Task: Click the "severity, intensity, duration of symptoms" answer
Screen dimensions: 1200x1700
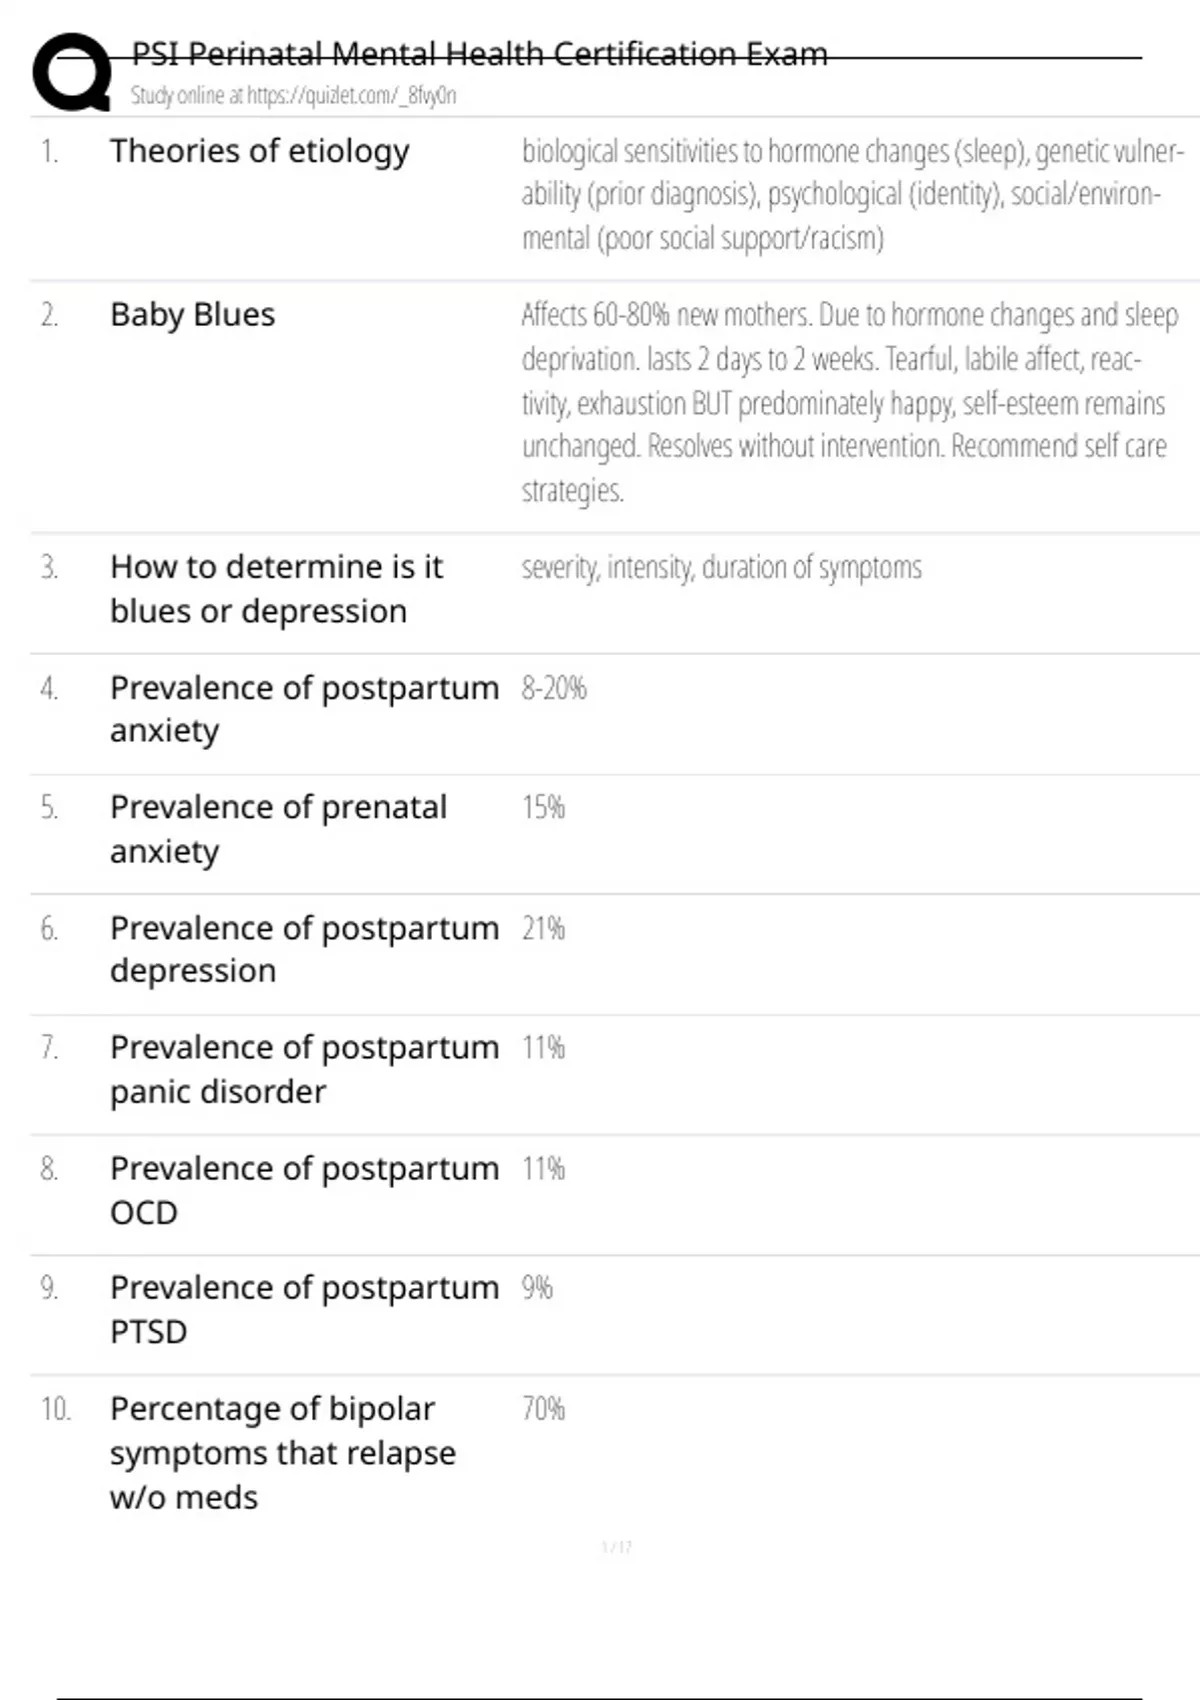Action: coord(721,568)
